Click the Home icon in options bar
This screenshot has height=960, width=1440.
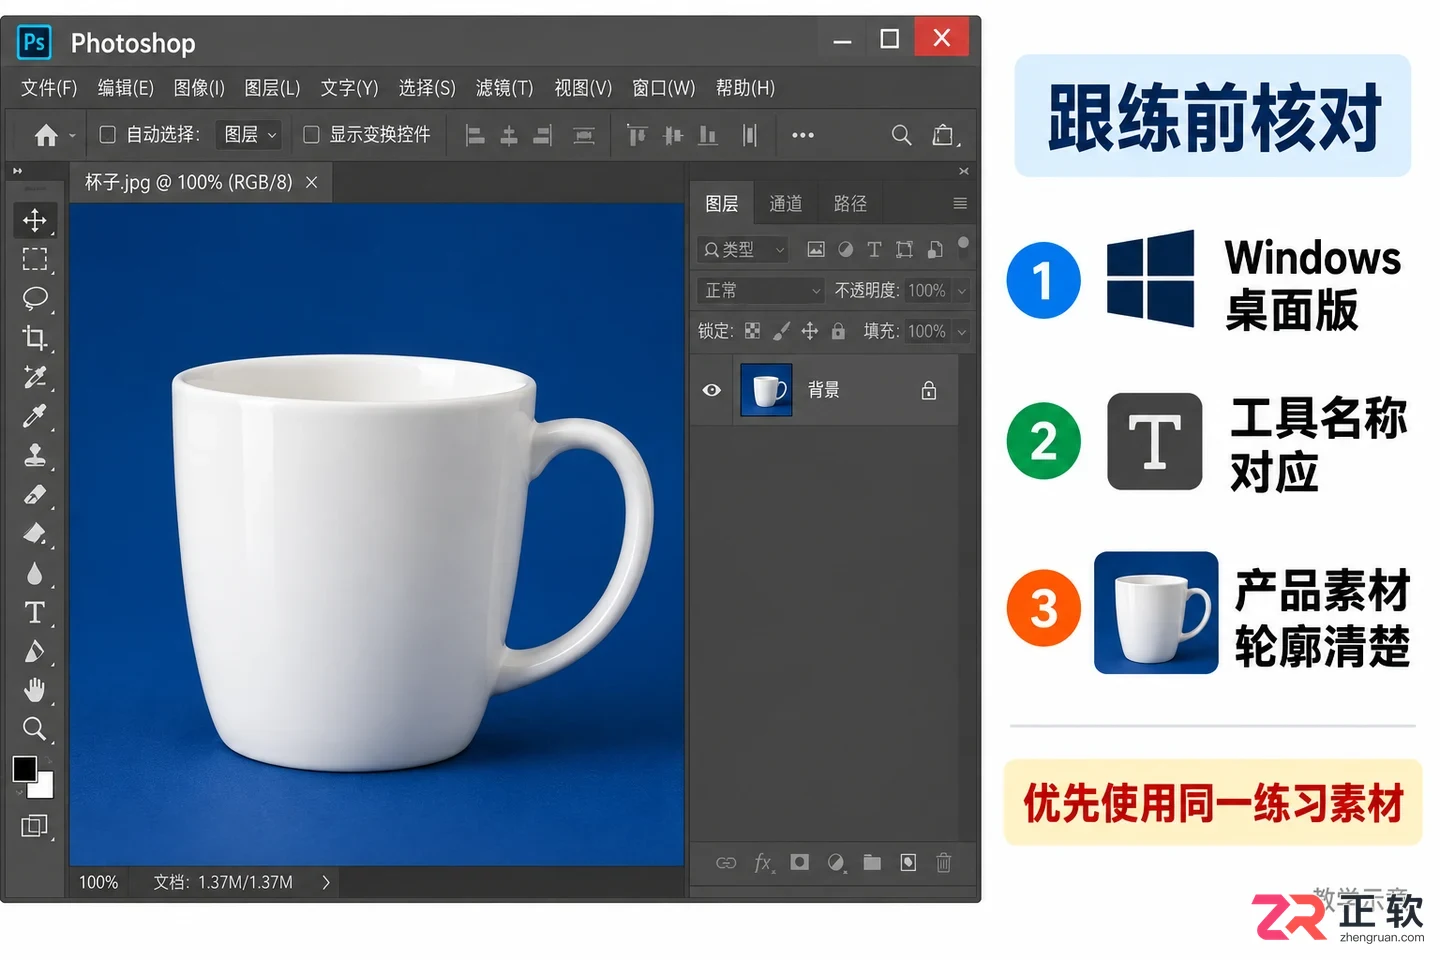pos(46,135)
